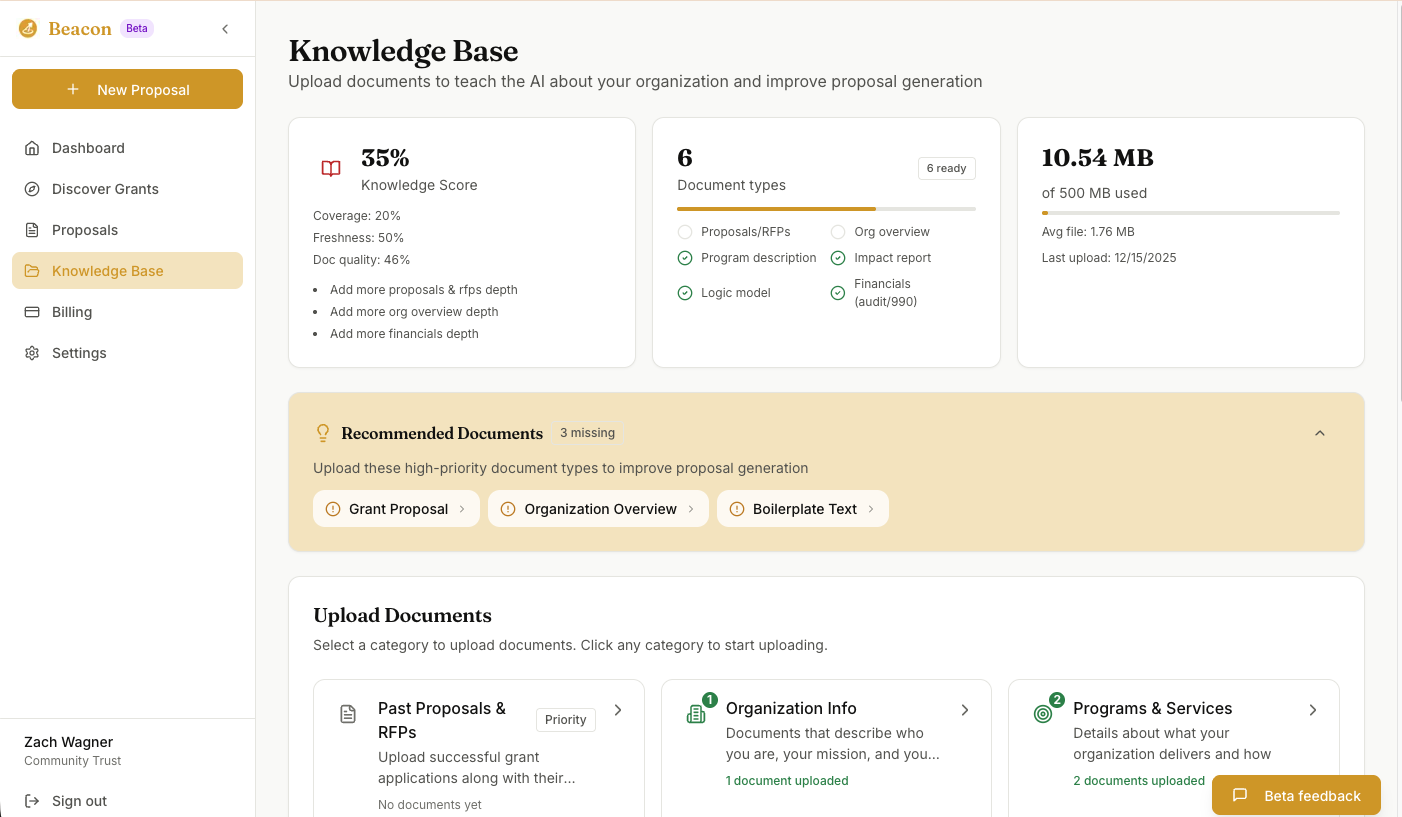Click the storage usage progress bar
This screenshot has width=1402, height=817.
(1190, 213)
